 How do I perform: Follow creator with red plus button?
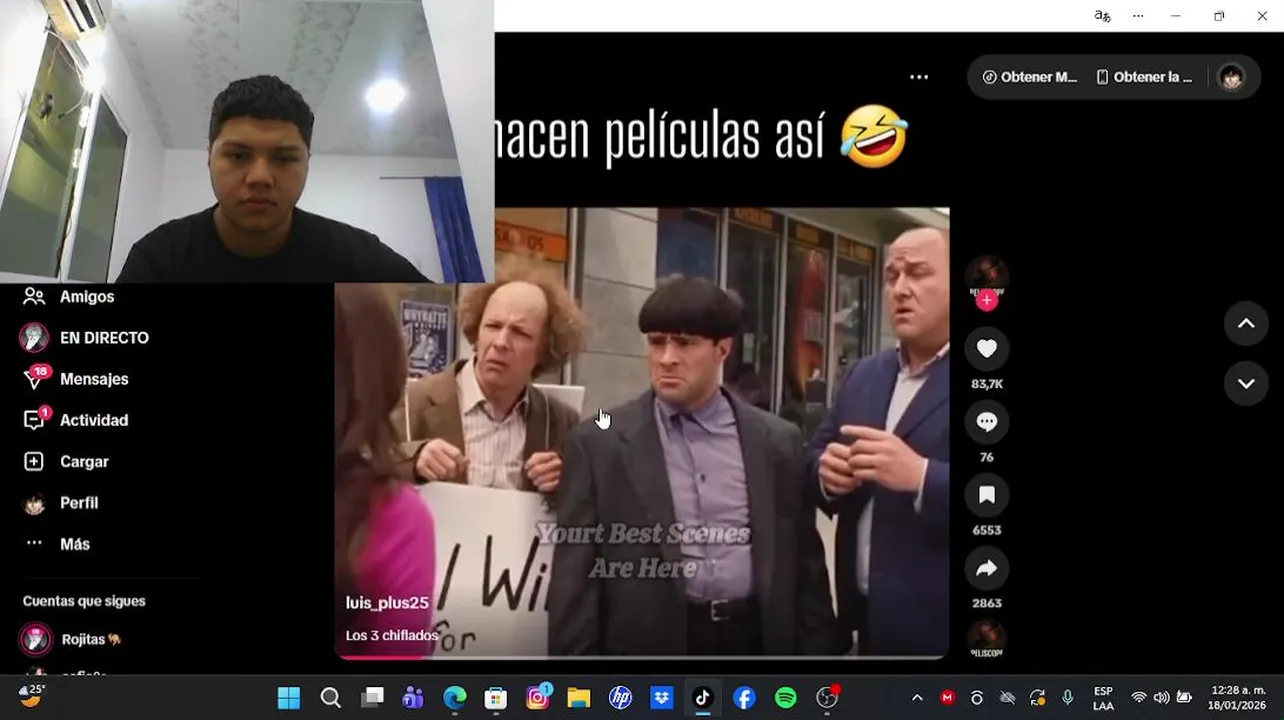pos(987,300)
